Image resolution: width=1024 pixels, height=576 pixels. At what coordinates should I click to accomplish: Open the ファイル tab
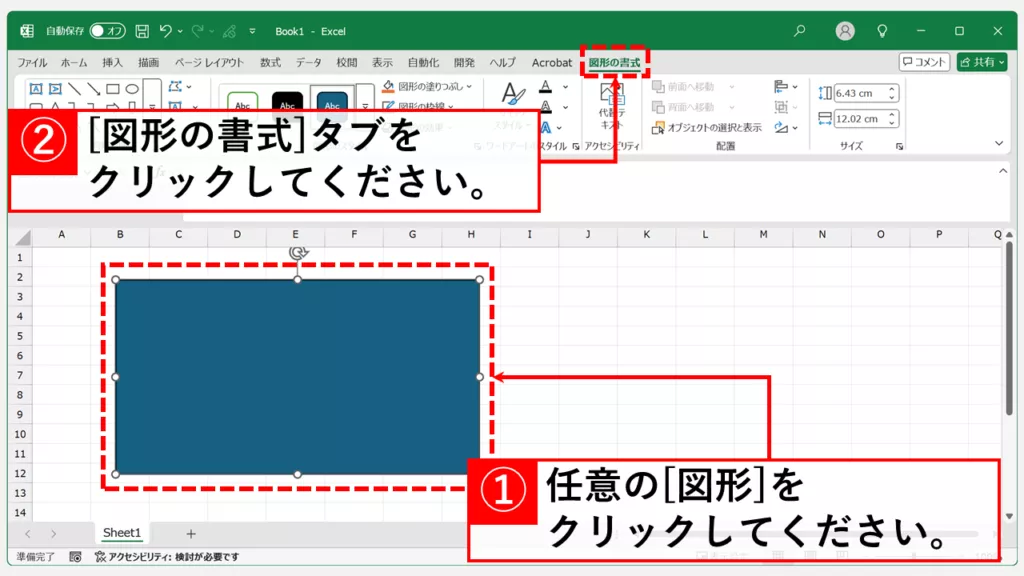point(32,63)
